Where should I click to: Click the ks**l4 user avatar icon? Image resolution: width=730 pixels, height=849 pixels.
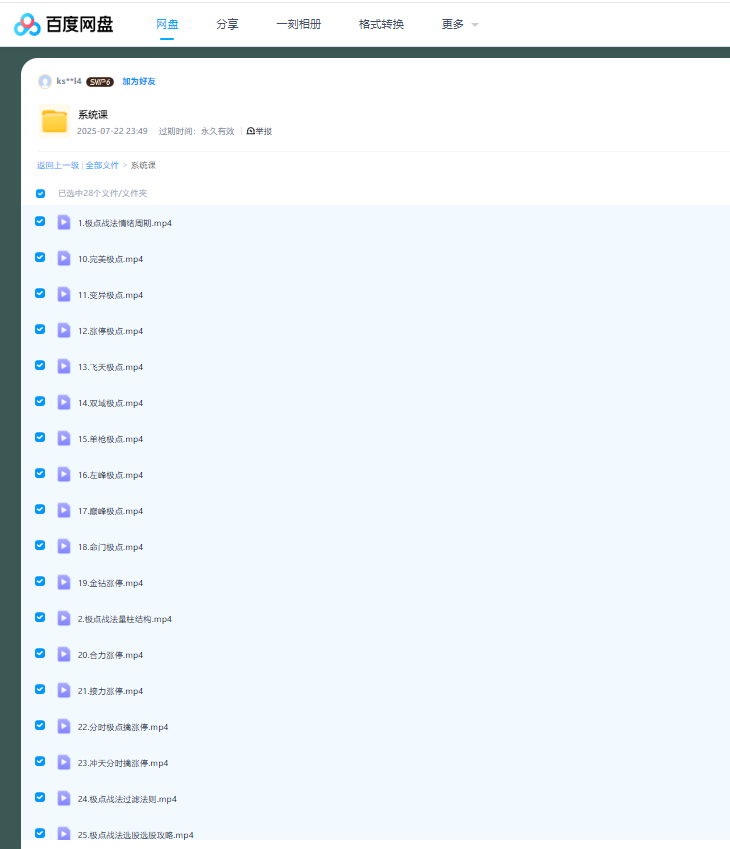(x=44, y=81)
